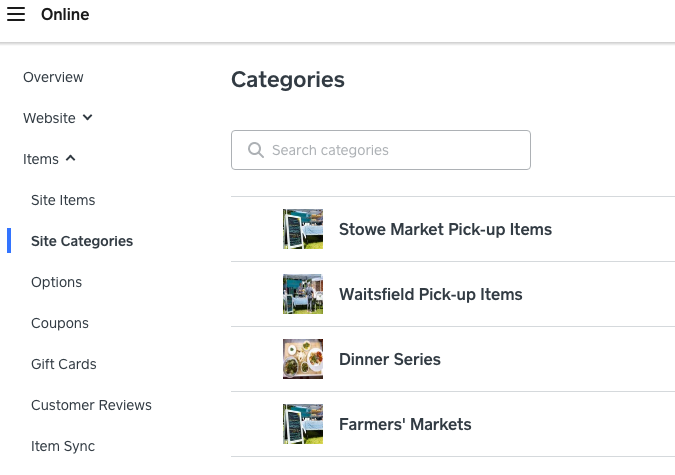Click the Farmers' Markets category image
The height and width of the screenshot is (475, 675).
pos(303,424)
